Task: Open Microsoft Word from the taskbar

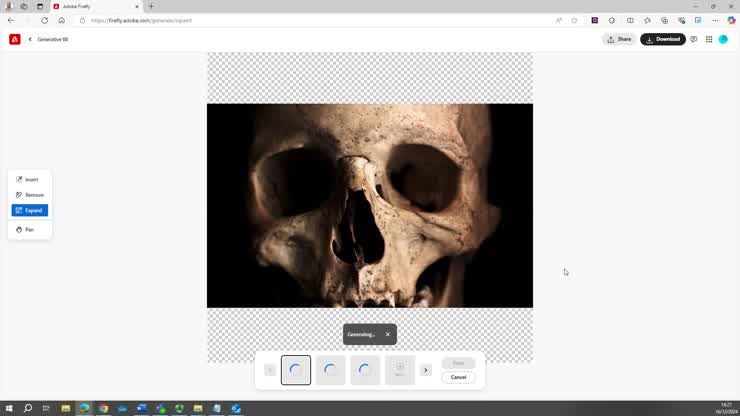Action: click(141, 408)
